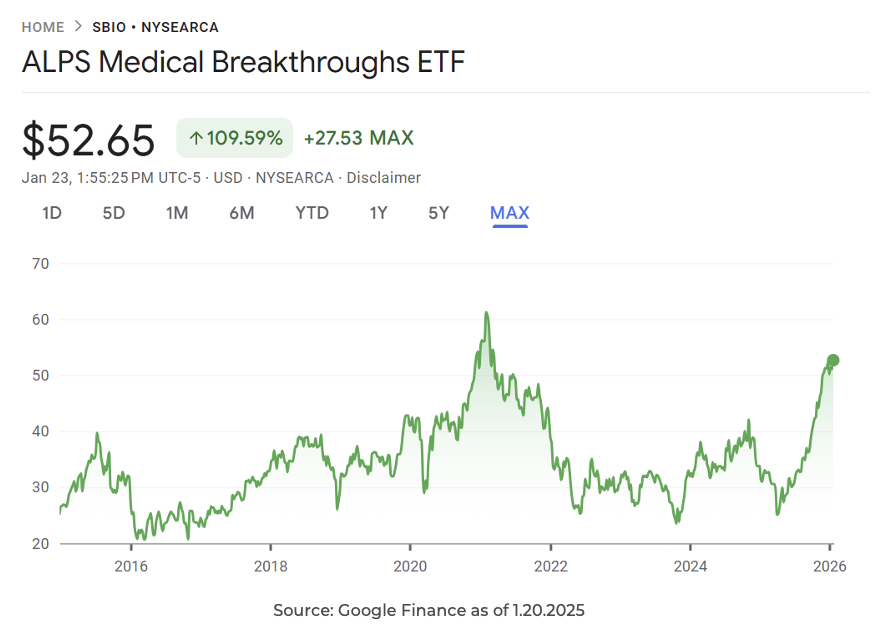The width and height of the screenshot is (874, 634).
Task: Show the 1M chart range
Action: (177, 213)
